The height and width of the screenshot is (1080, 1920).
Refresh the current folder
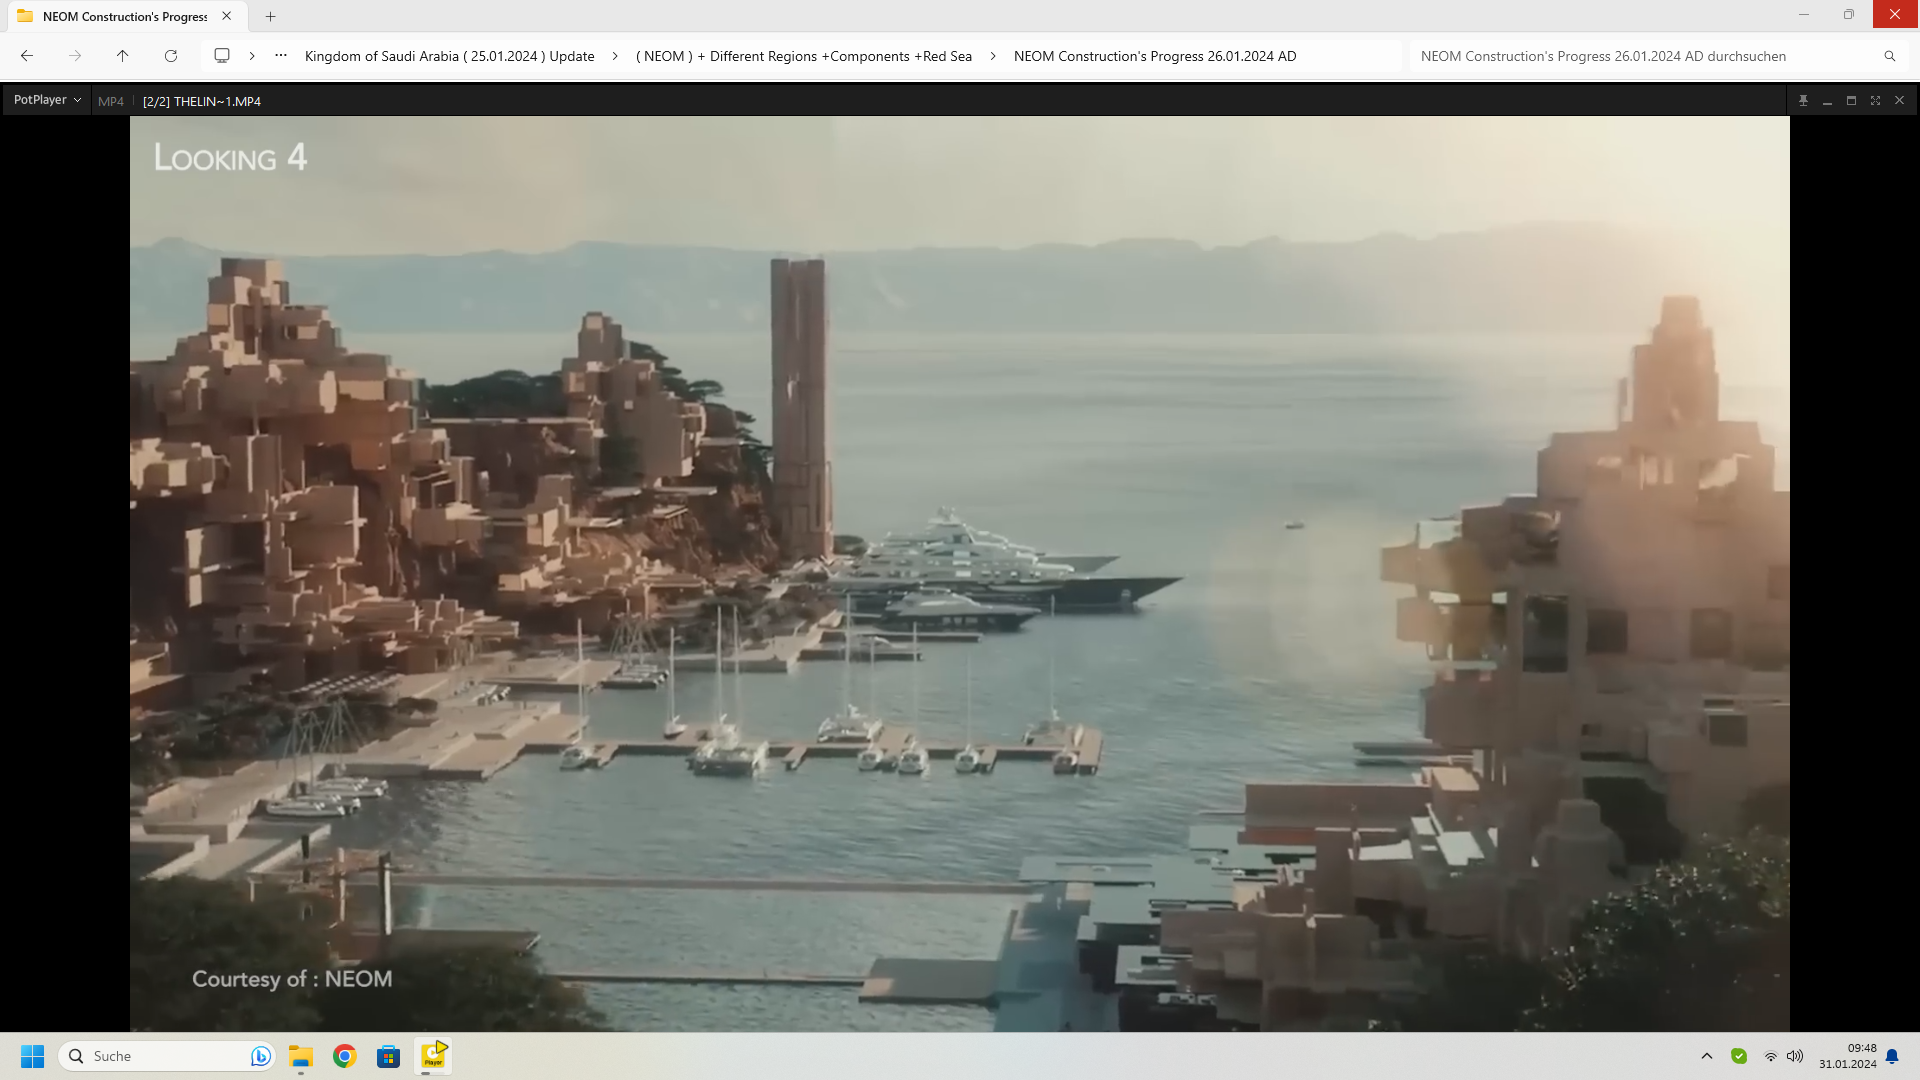point(171,56)
